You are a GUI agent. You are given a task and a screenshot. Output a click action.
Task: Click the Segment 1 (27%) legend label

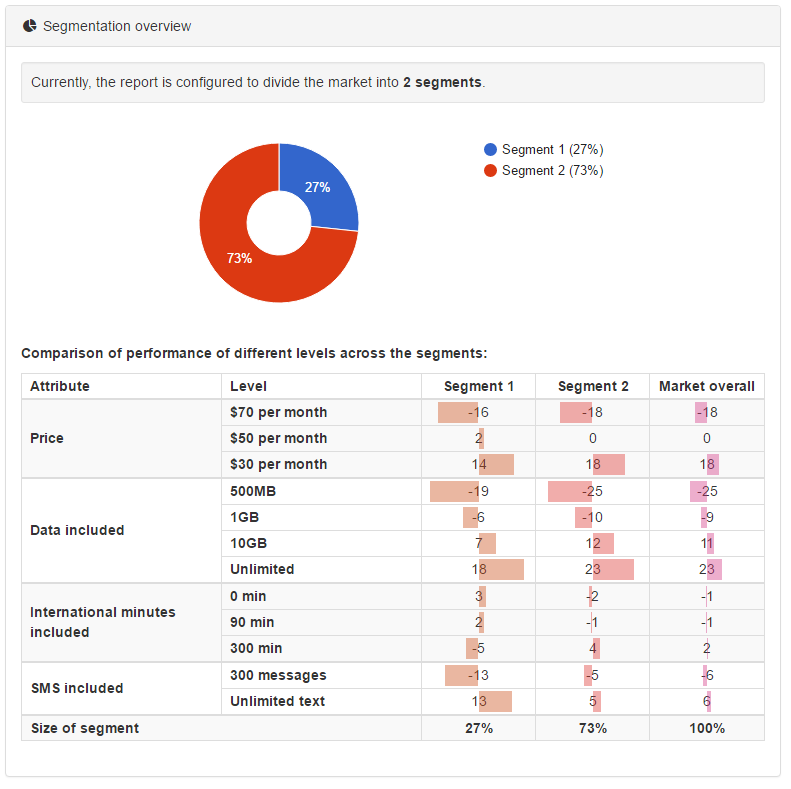click(x=553, y=149)
